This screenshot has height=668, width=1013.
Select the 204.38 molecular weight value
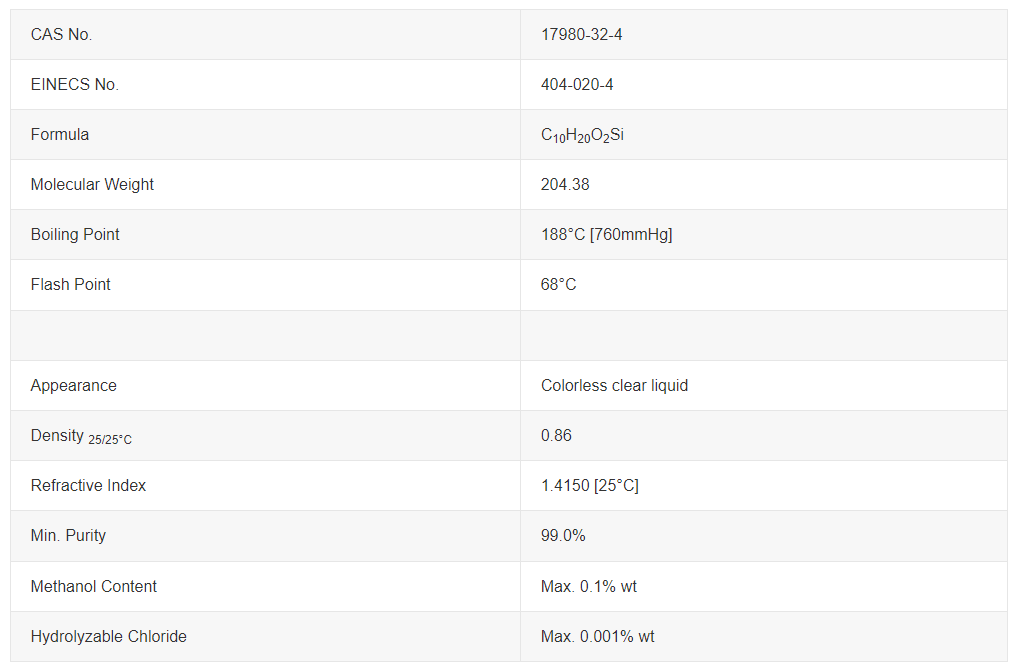tap(565, 185)
